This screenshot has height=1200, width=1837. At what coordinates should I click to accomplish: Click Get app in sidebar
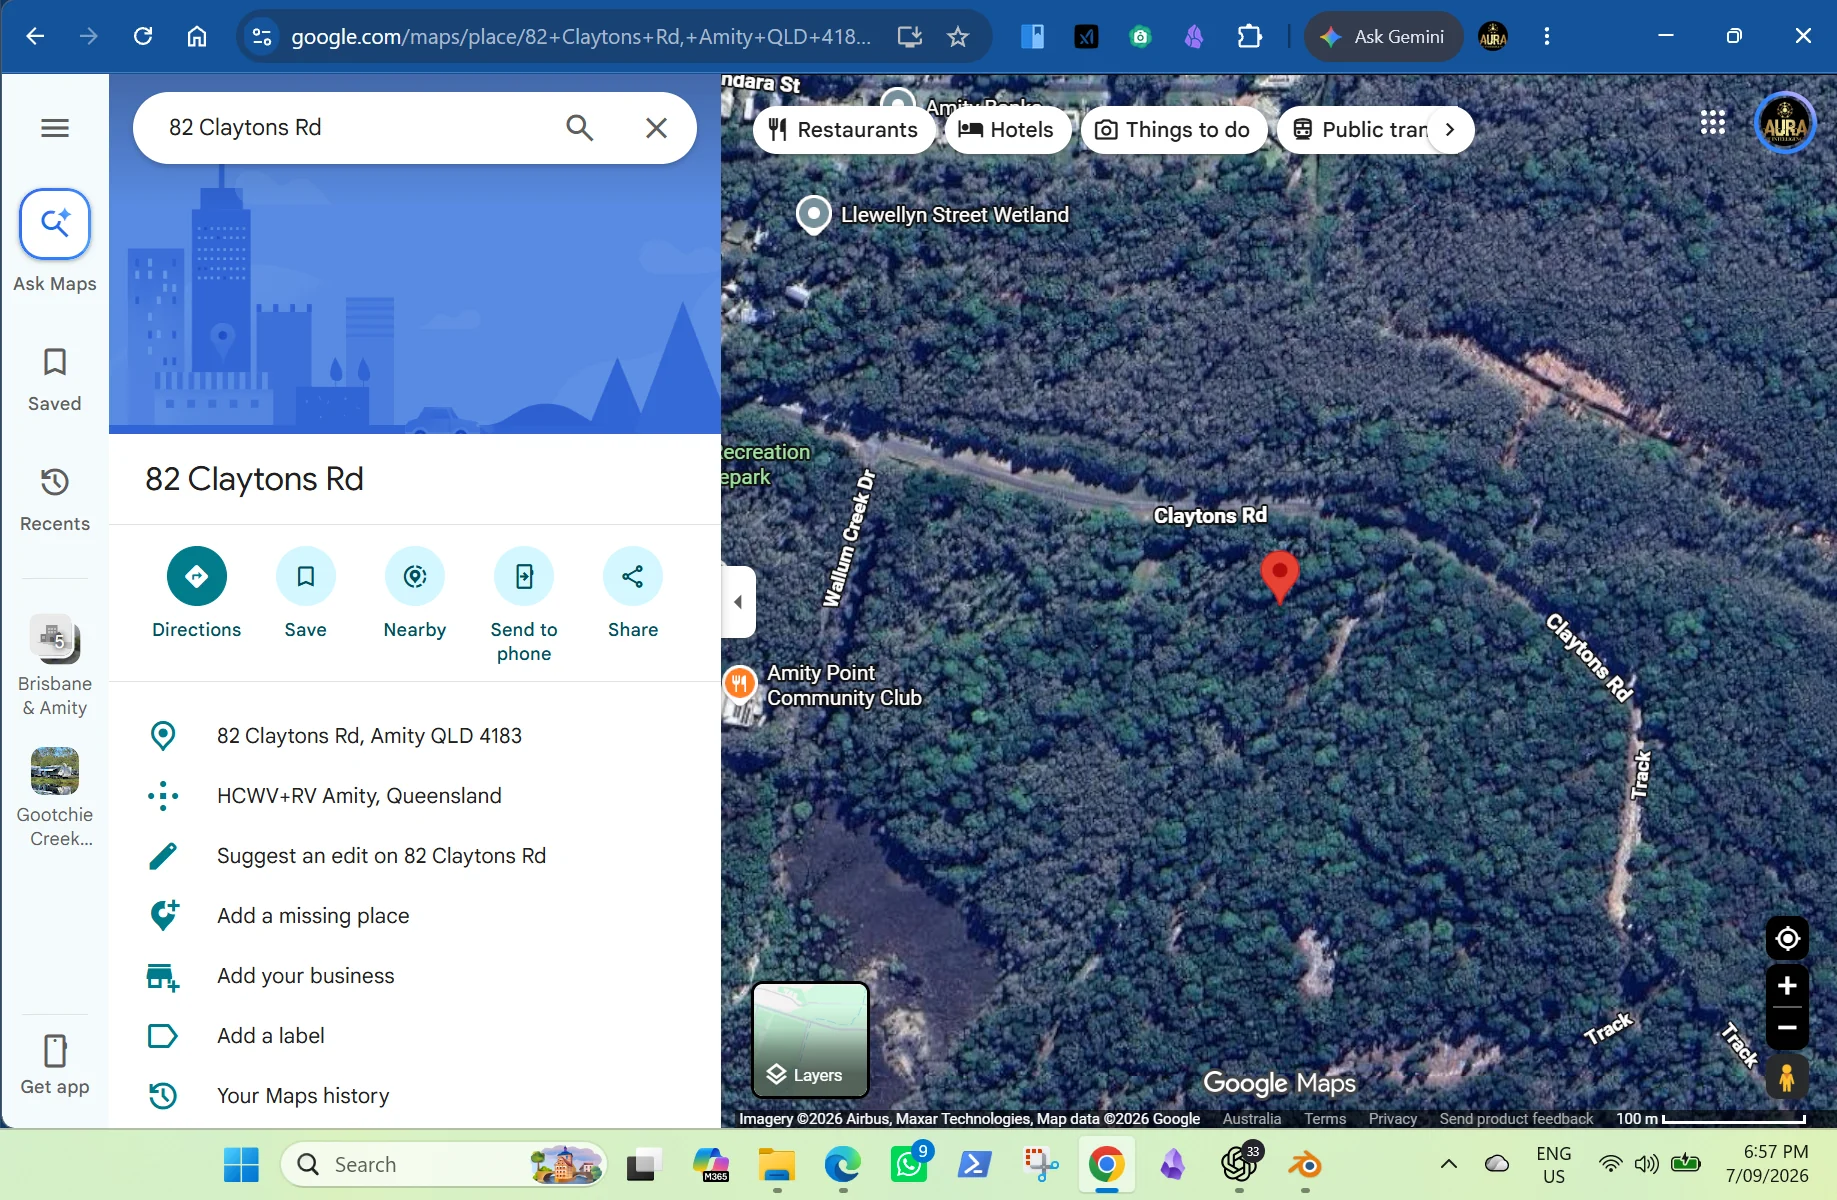click(x=55, y=1066)
